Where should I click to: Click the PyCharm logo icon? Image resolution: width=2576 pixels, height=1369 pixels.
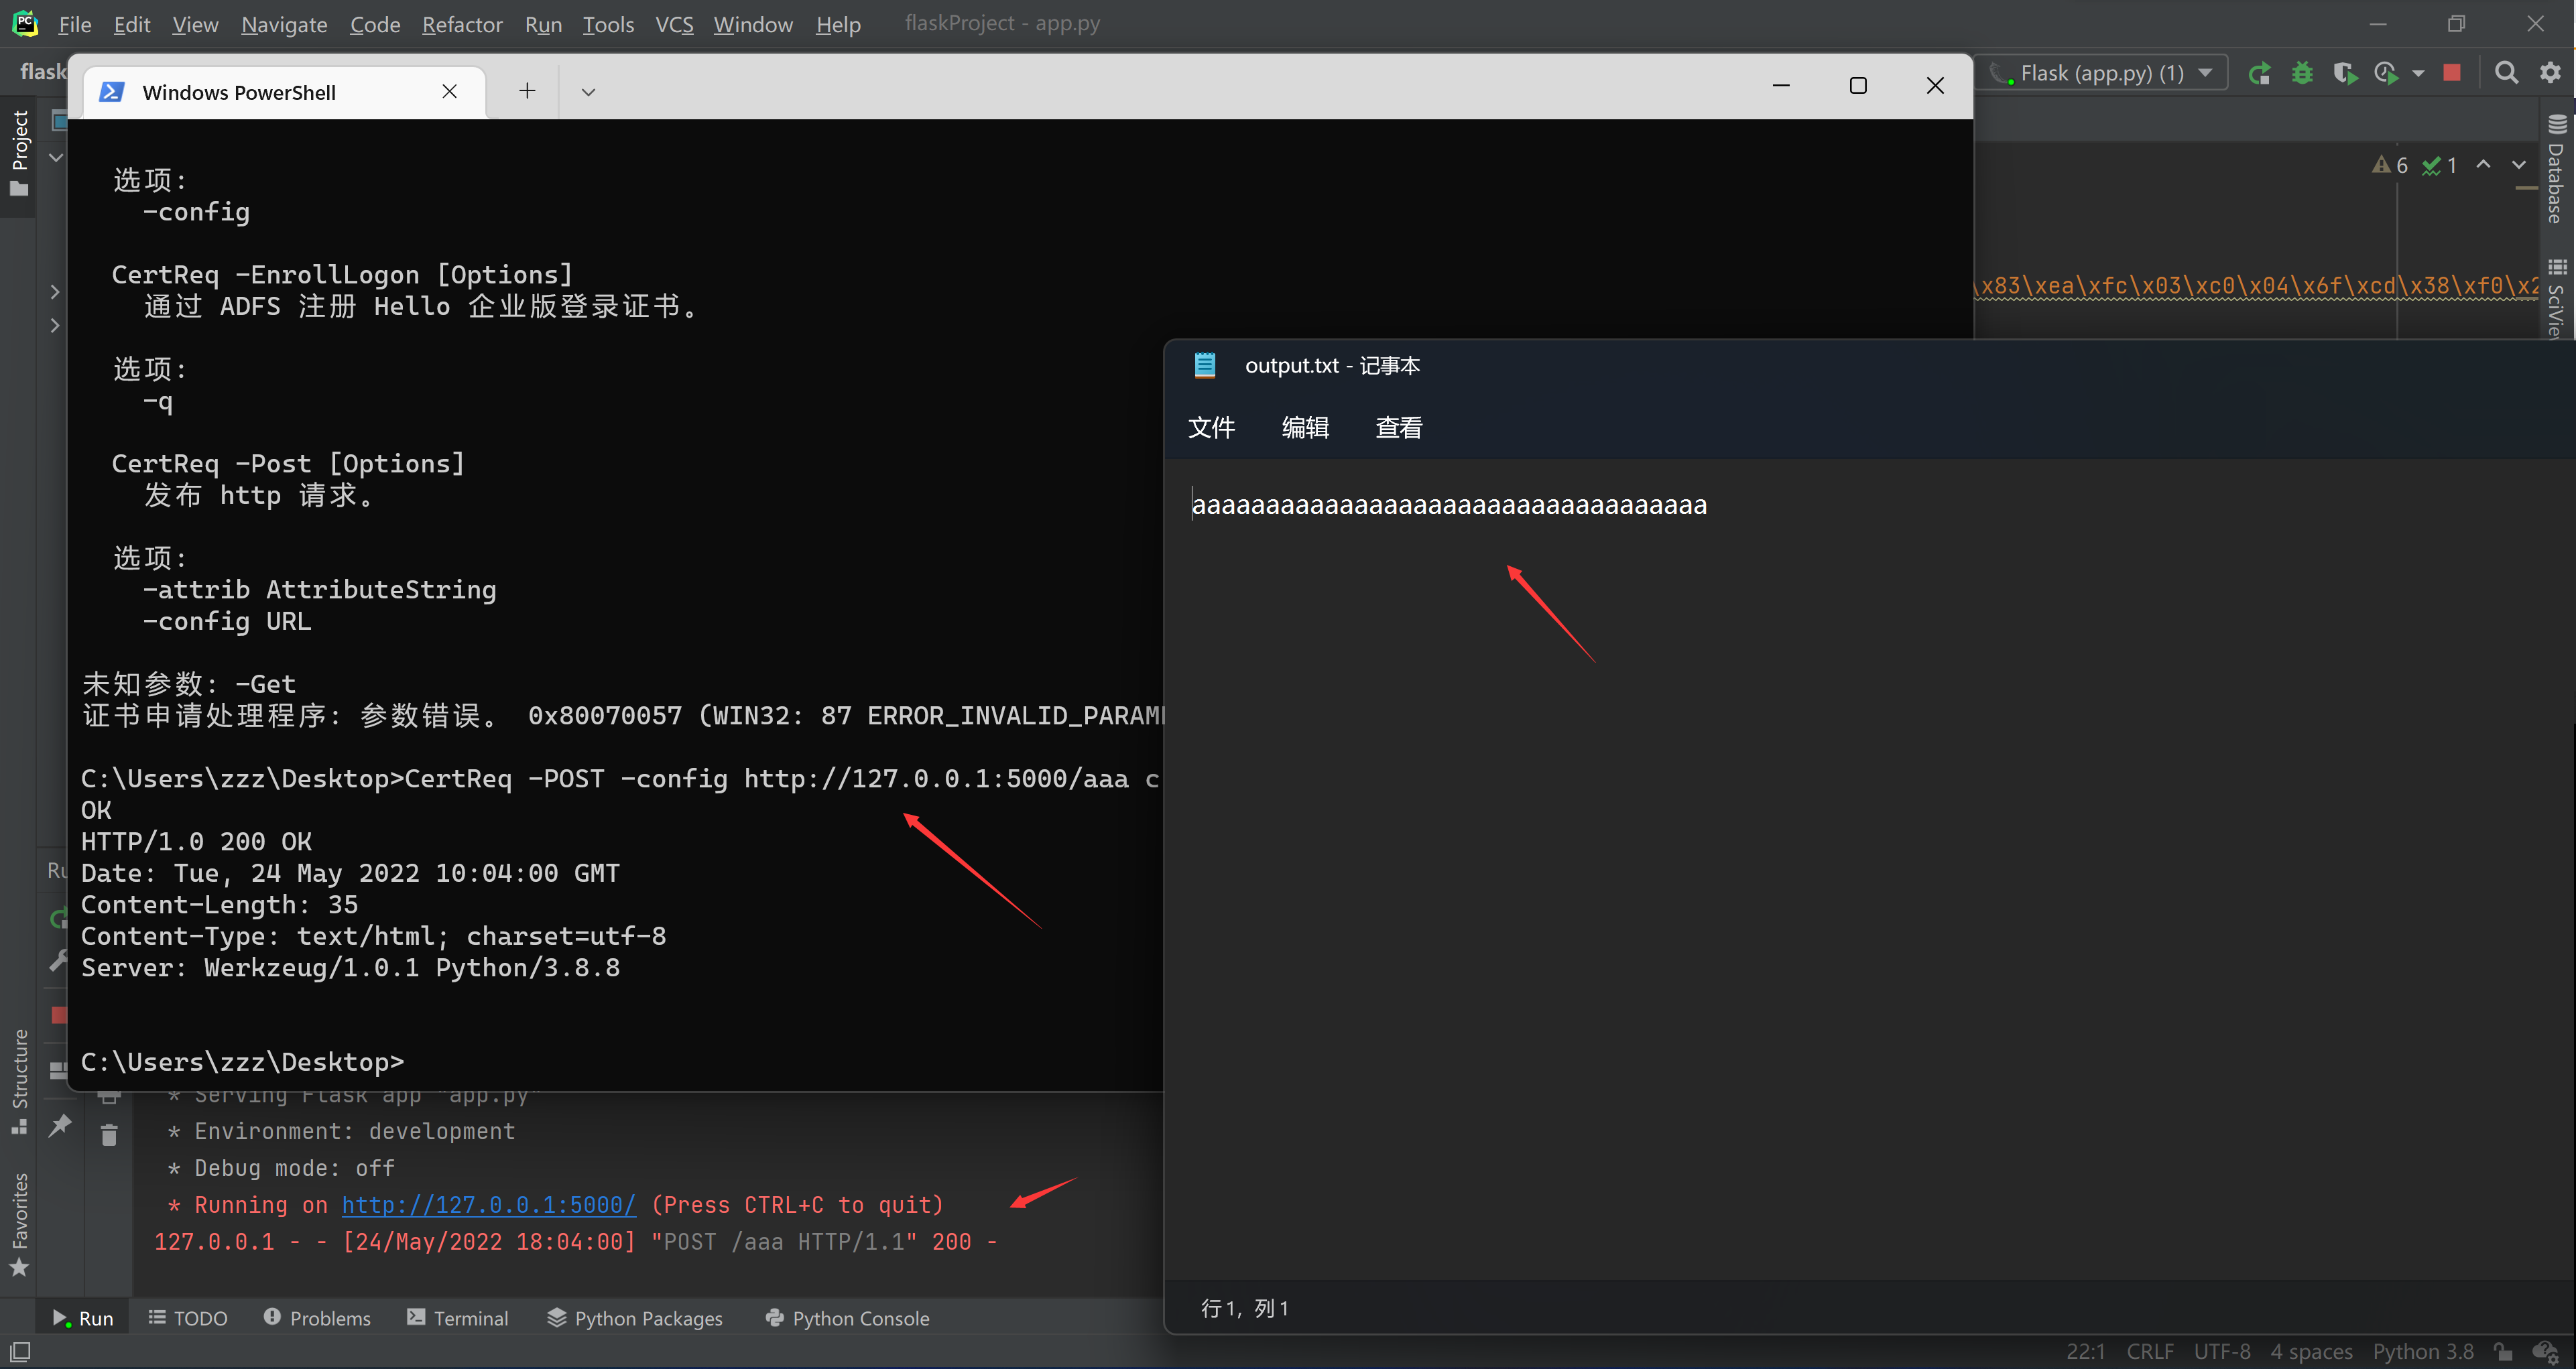[x=25, y=23]
